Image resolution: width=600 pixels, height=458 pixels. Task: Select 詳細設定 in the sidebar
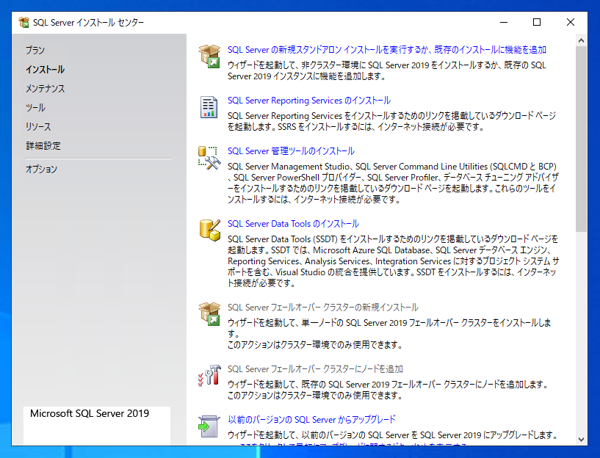(x=43, y=146)
